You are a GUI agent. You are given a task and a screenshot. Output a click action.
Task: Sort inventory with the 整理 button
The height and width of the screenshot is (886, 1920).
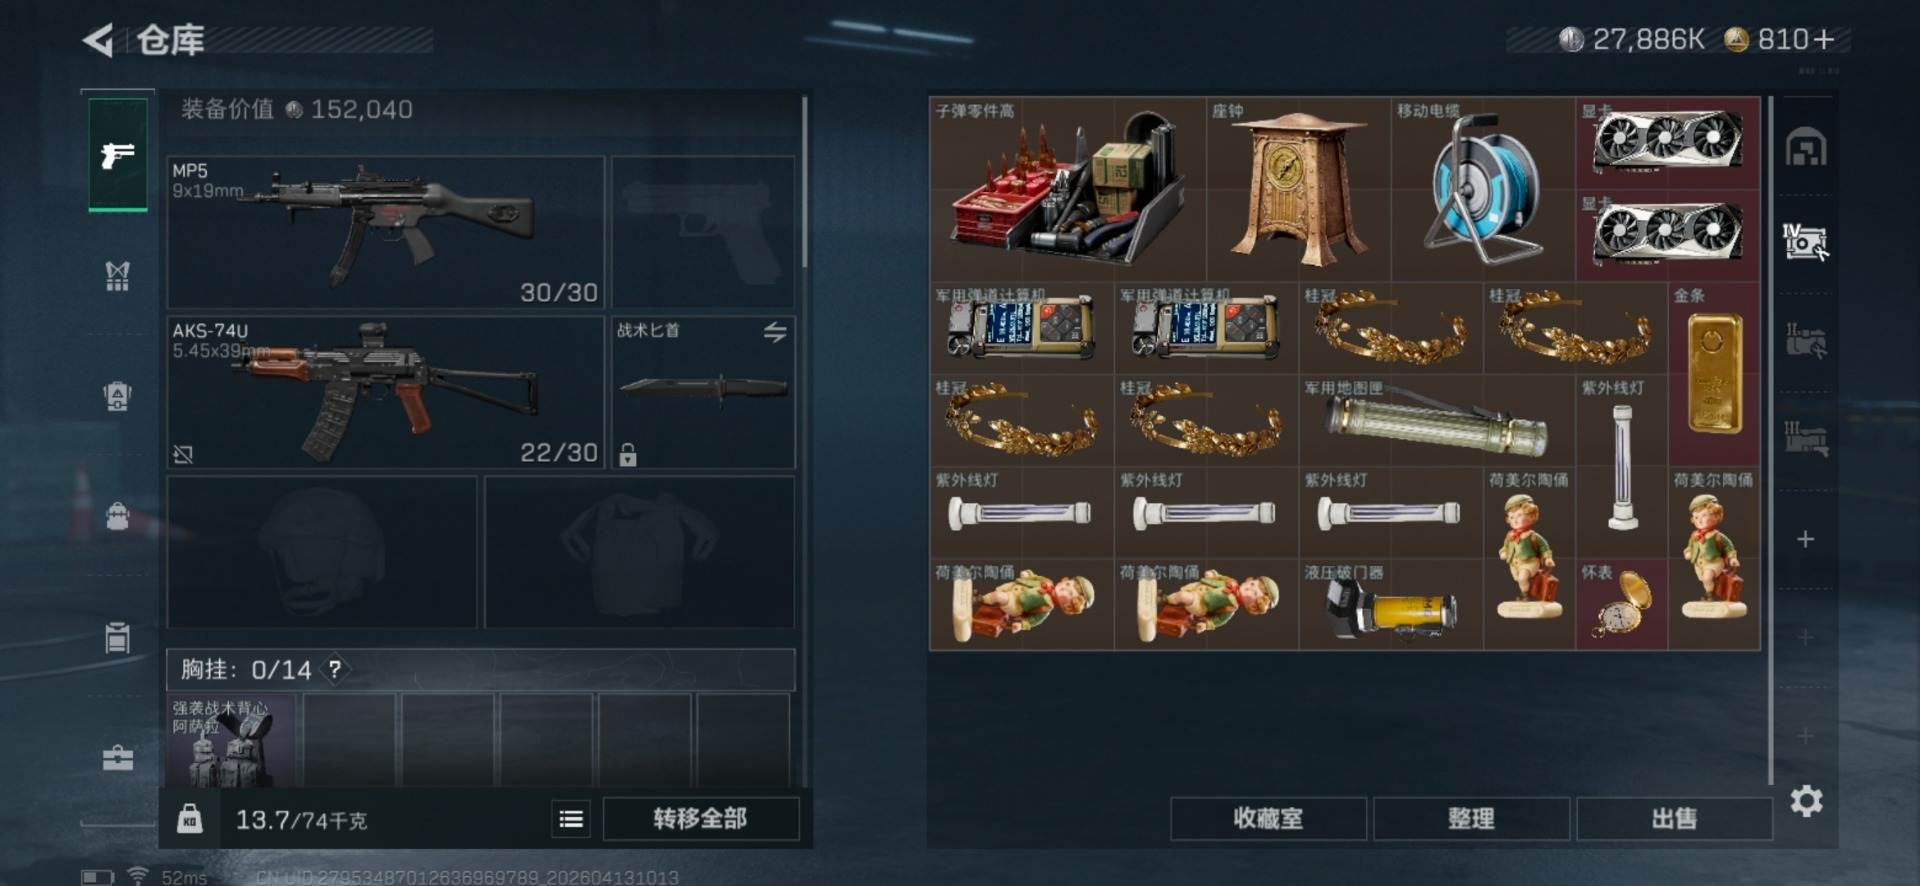pyautogui.click(x=1471, y=819)
